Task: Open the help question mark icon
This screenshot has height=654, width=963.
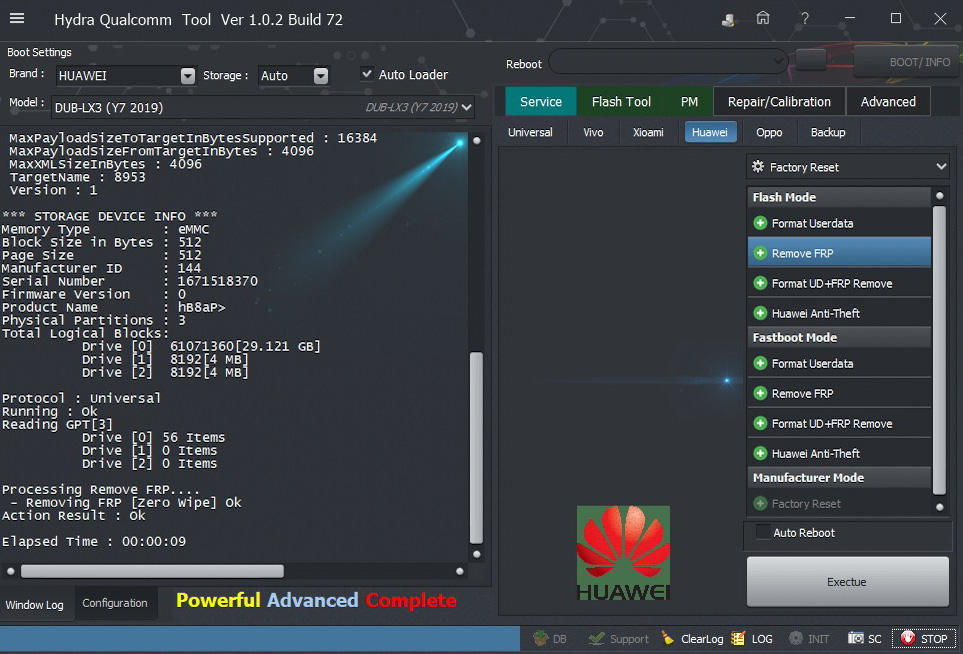Action: click(805, 18)
